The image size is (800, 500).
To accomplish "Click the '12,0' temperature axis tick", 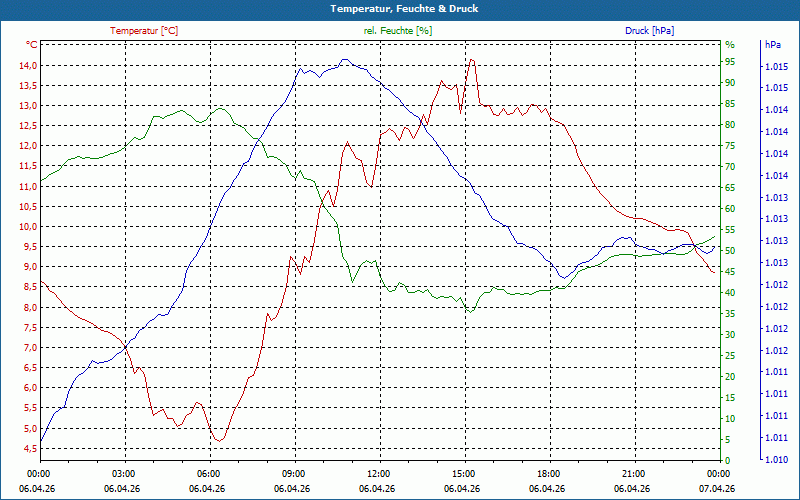I will coord(29,146).
